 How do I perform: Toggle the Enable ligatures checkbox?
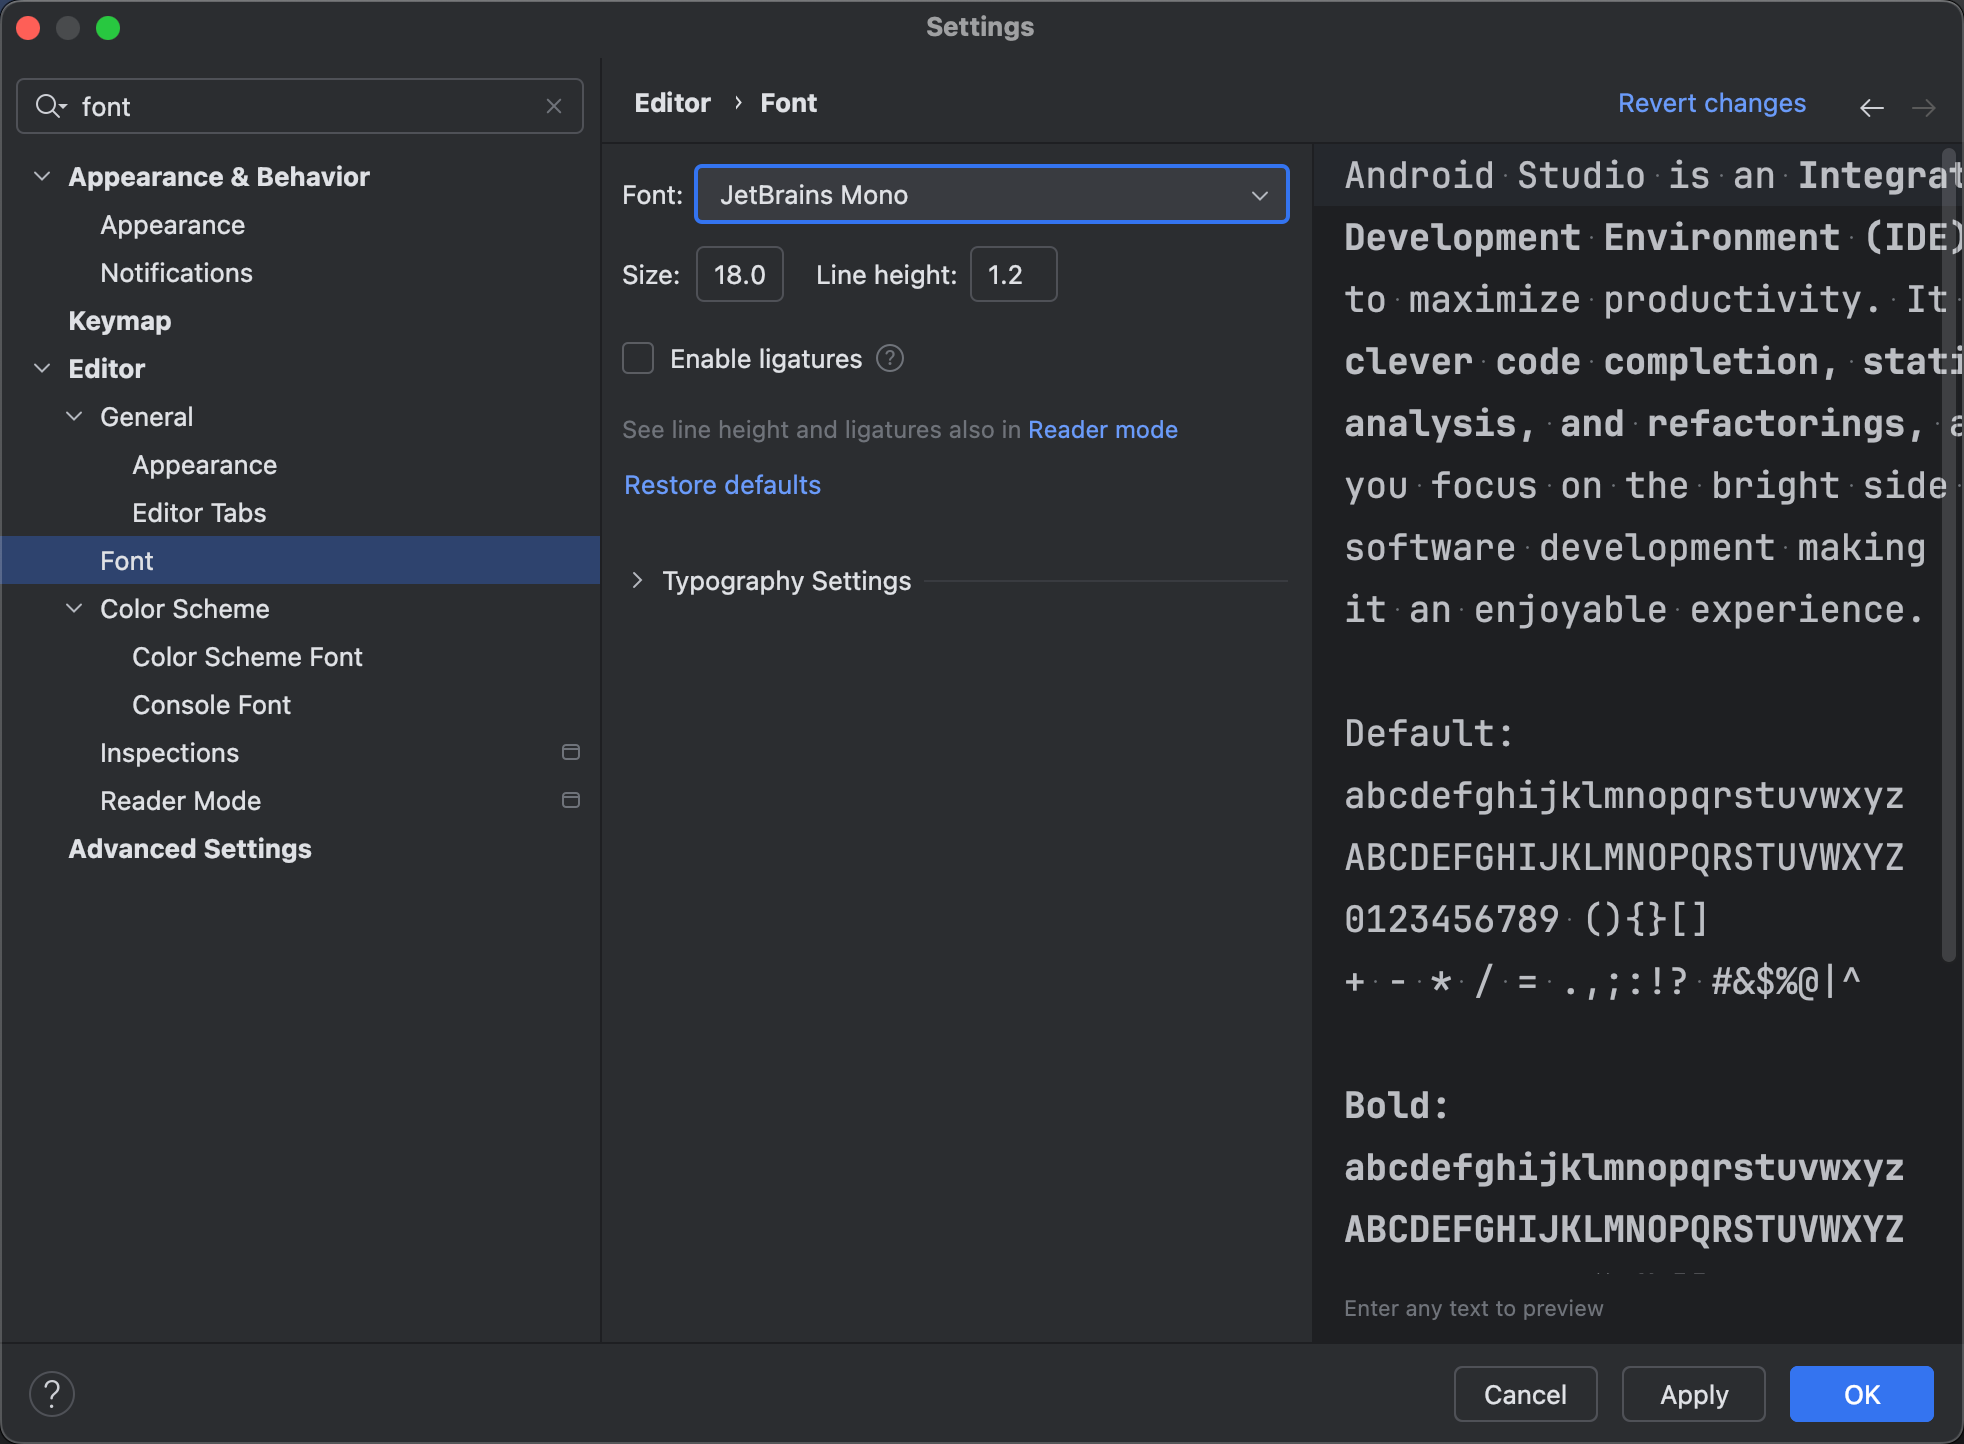(640, 357)
